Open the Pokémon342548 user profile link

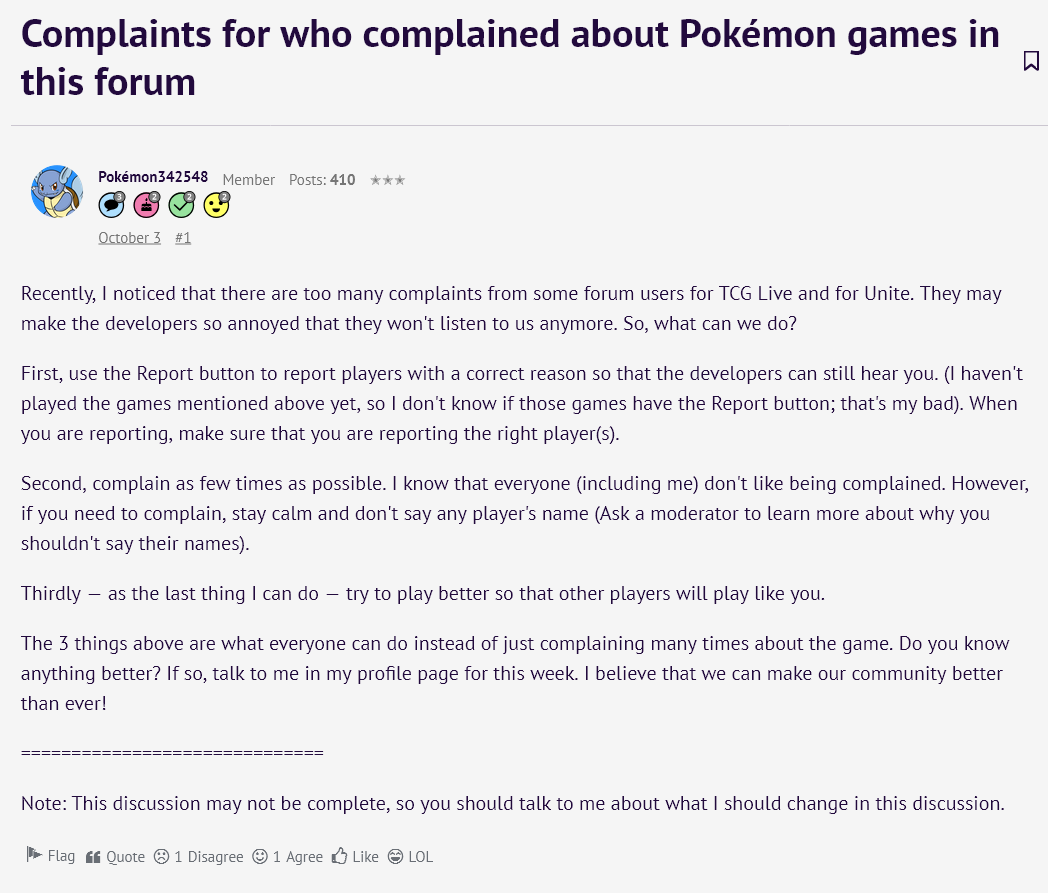[x=153, y=177]
